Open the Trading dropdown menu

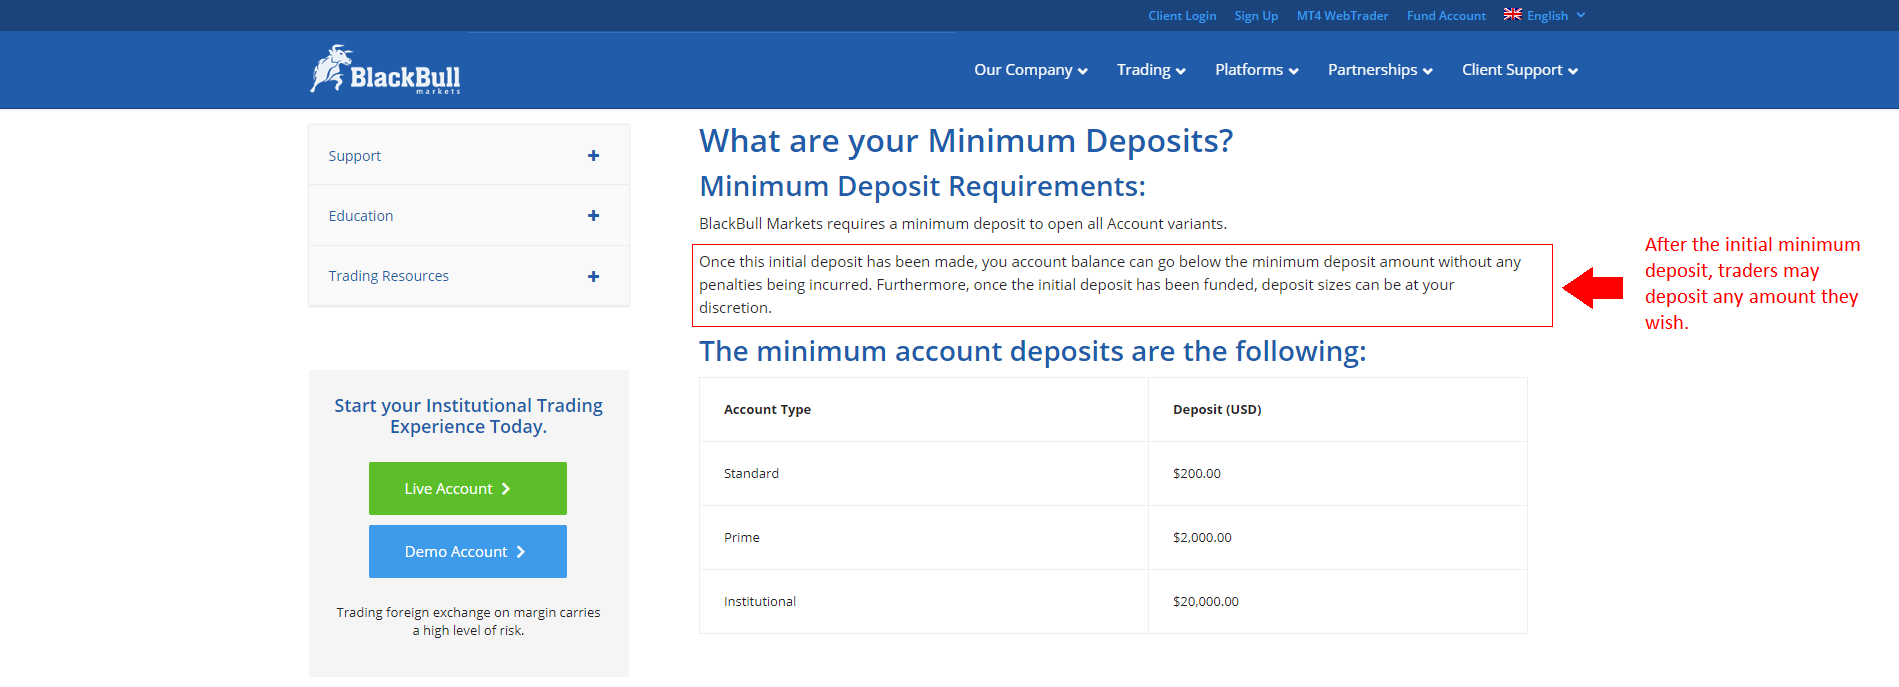click(x=1150, y=70)
